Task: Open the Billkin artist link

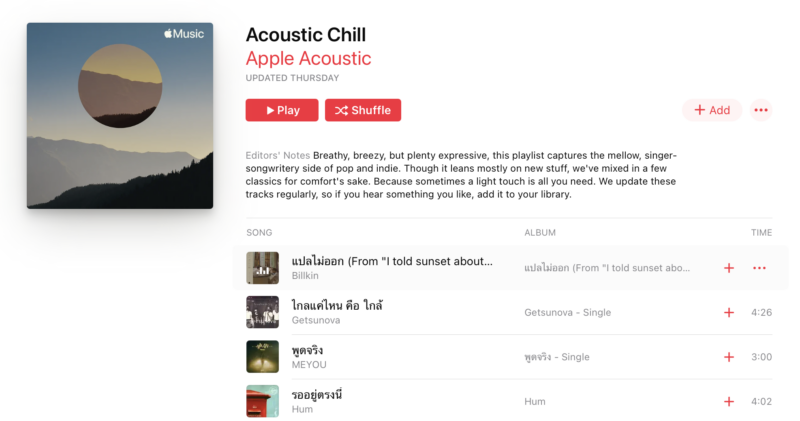Action: tap(305, 276)
